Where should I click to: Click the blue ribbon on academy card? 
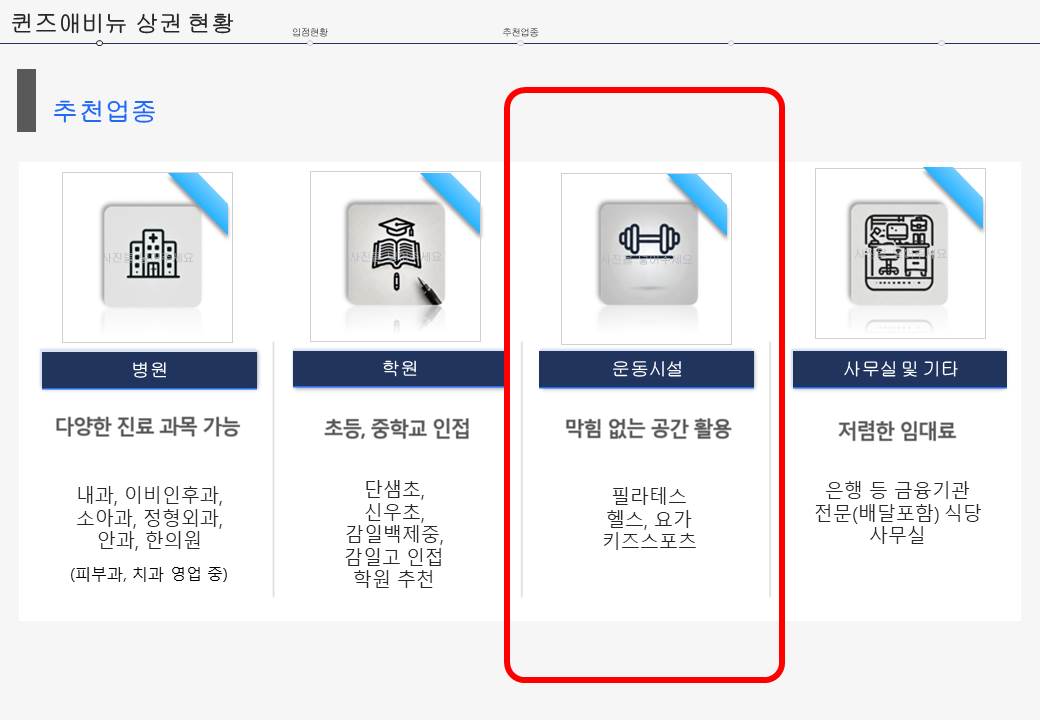coord(452,200)
